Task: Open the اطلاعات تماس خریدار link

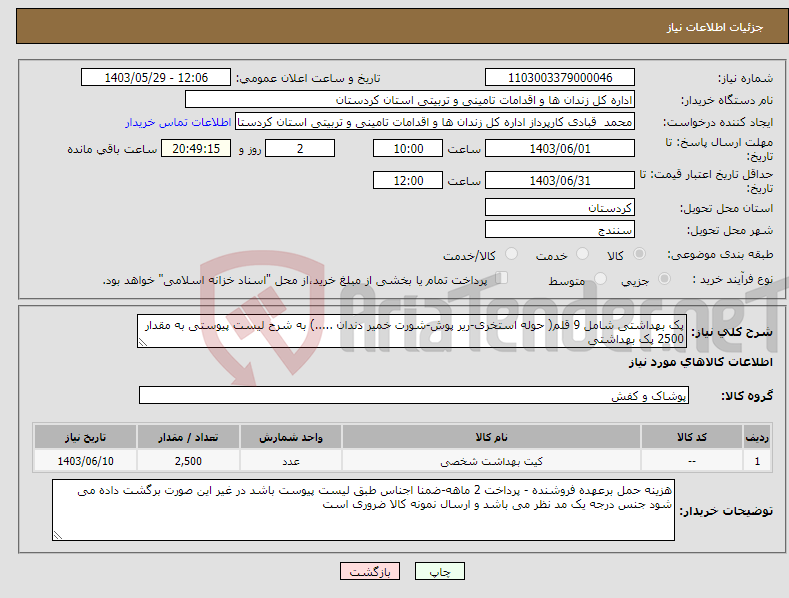Action: coord(178,122)
